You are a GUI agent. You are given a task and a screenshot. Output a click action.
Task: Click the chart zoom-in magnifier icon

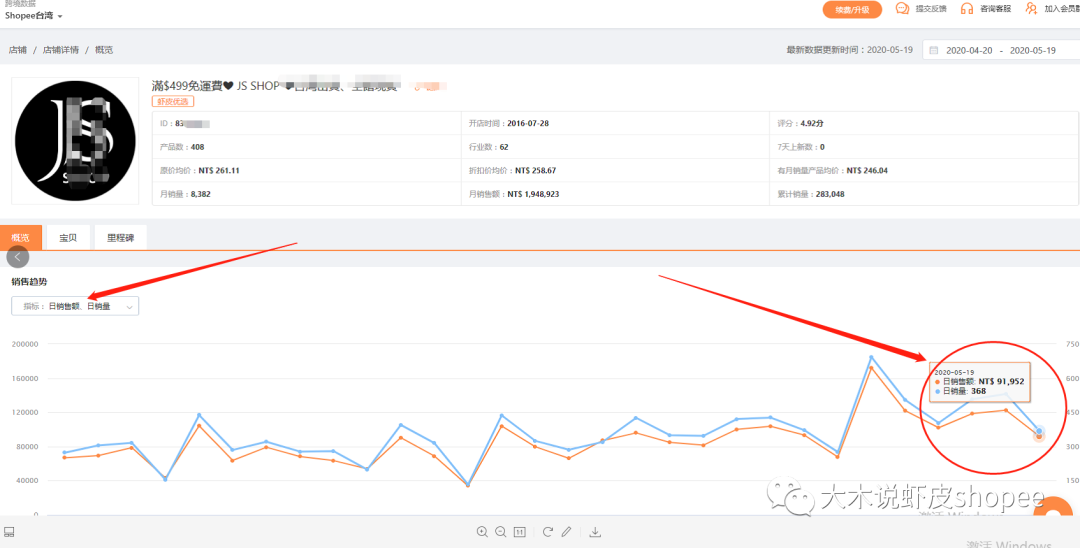[x=482, y=531]
